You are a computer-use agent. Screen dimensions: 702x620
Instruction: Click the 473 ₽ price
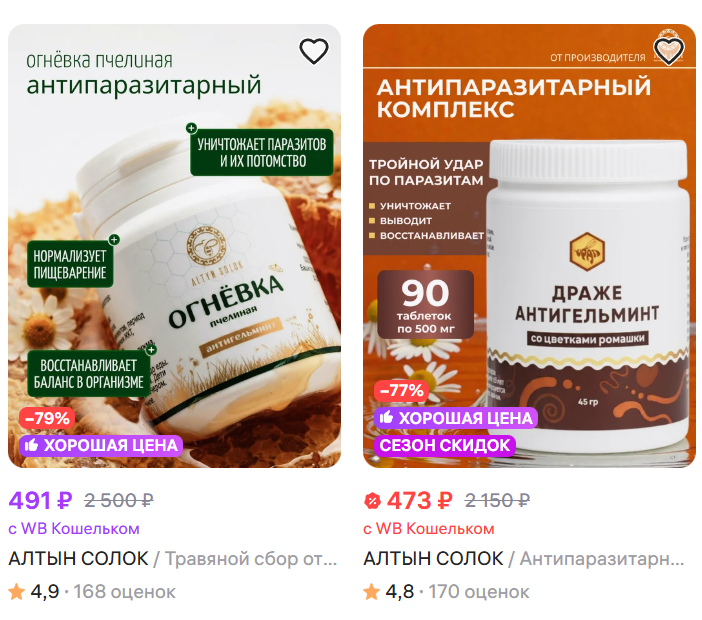coord(419,500)
